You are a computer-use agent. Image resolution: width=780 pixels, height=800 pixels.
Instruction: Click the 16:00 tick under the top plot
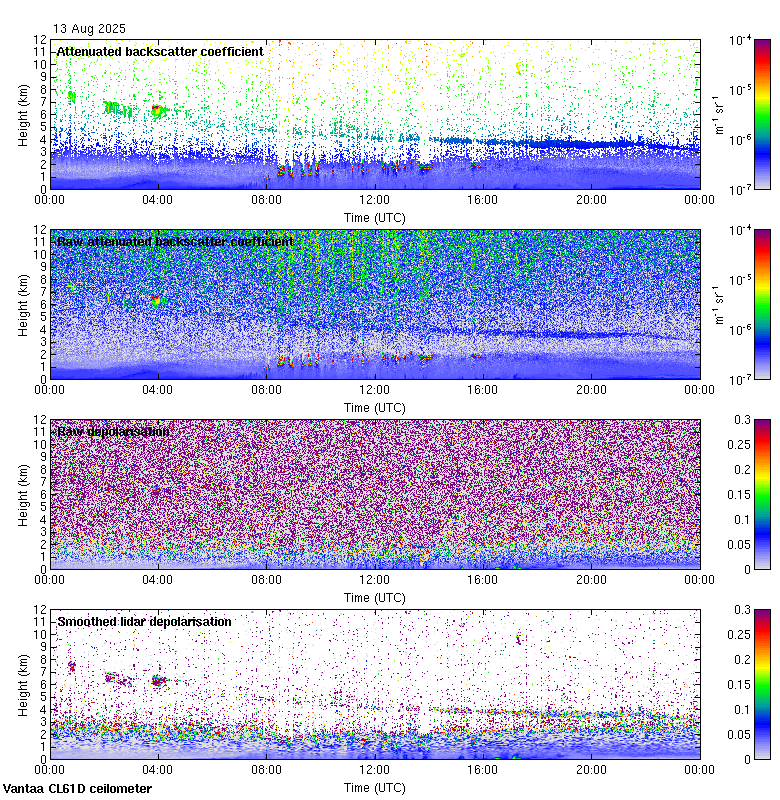click(x=483, y=199)
